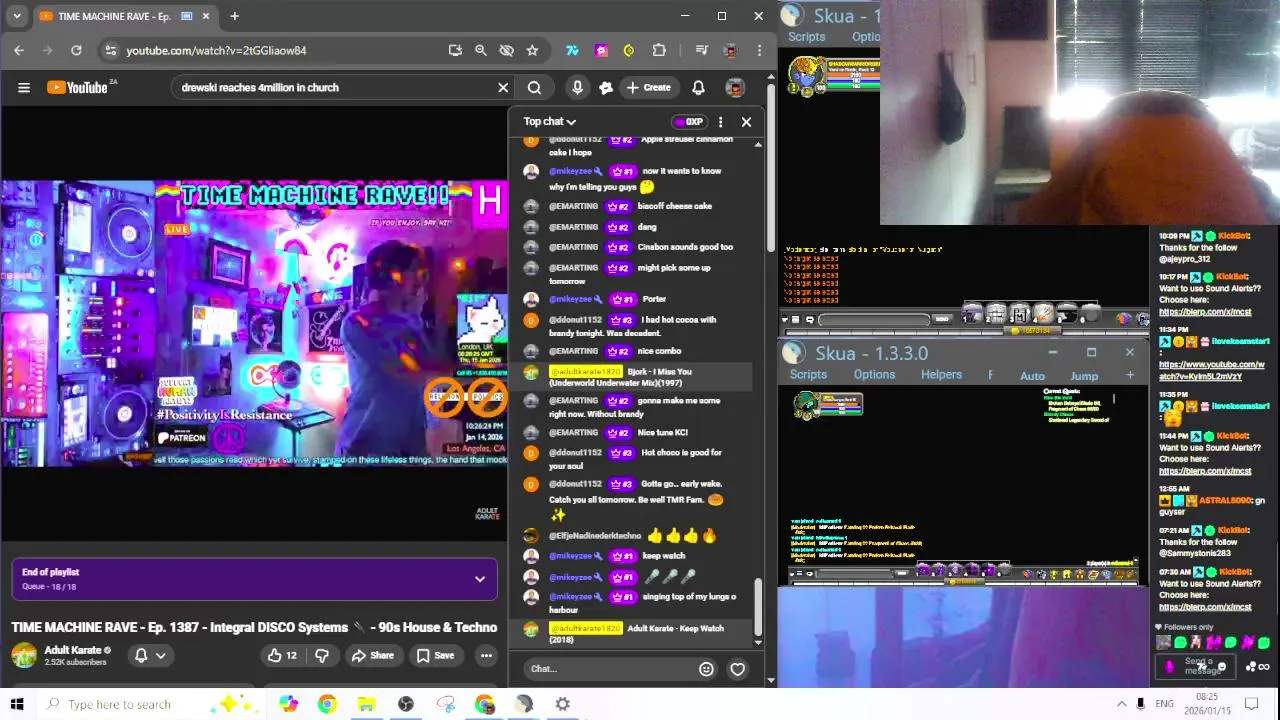
Task: Dislike the video with thumbs down
Action: [322, 656]
